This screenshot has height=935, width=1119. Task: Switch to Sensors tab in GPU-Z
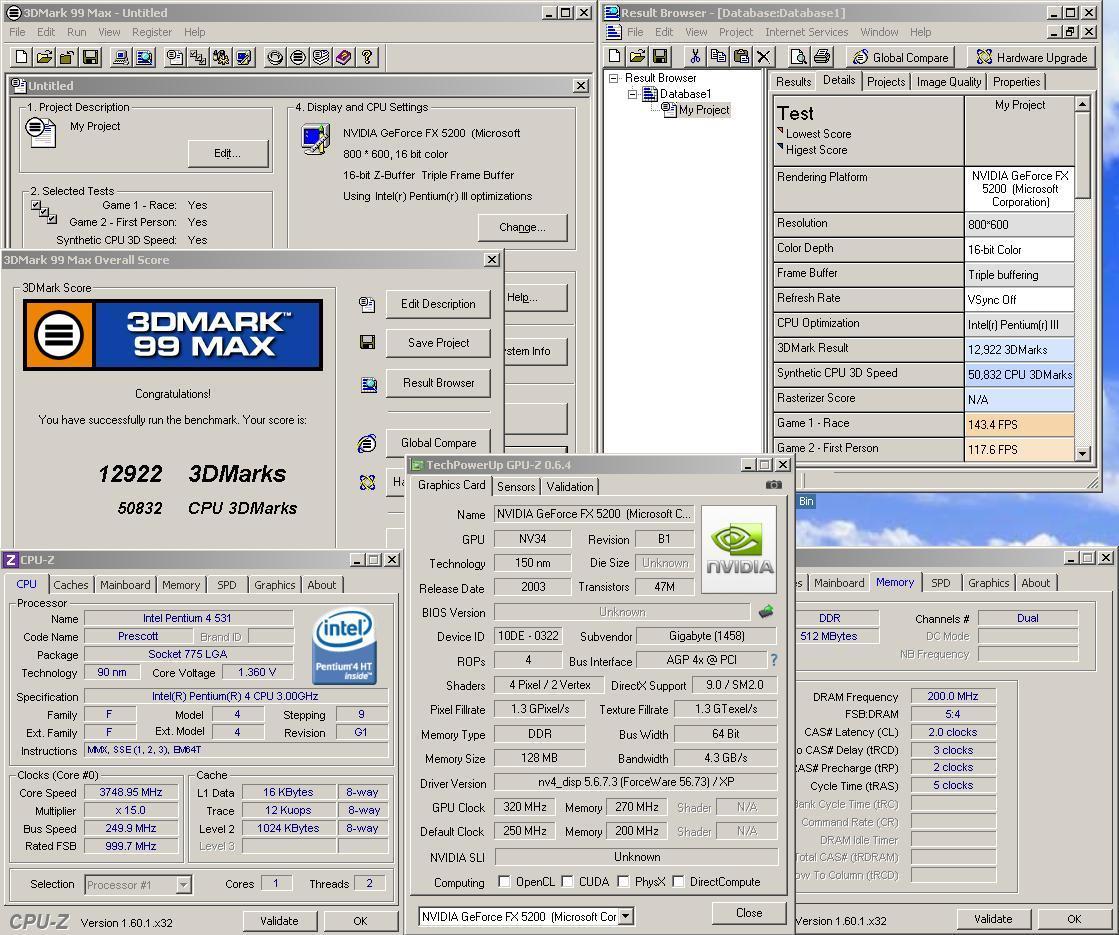coord(516,487)
